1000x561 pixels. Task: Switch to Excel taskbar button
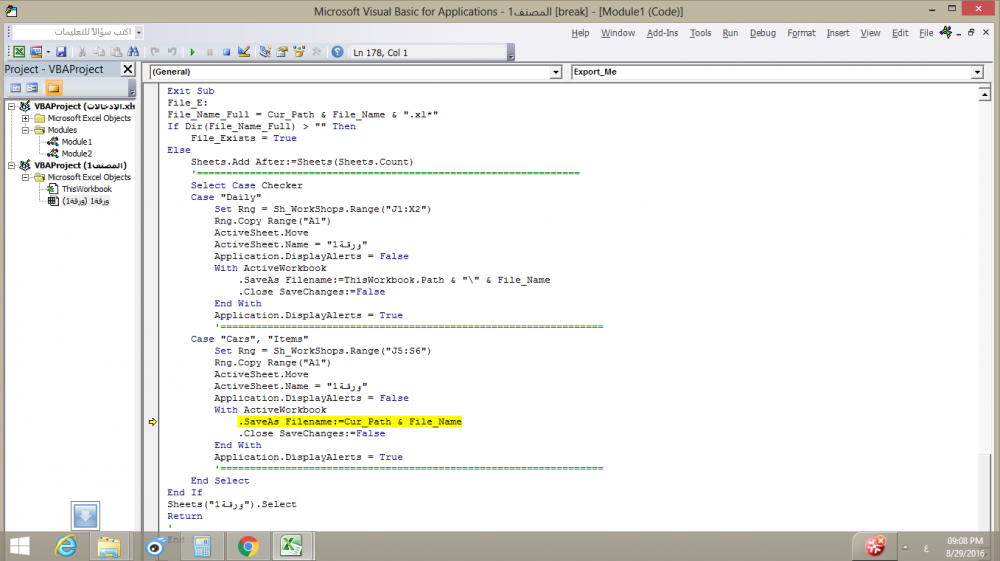coord(291,546)
